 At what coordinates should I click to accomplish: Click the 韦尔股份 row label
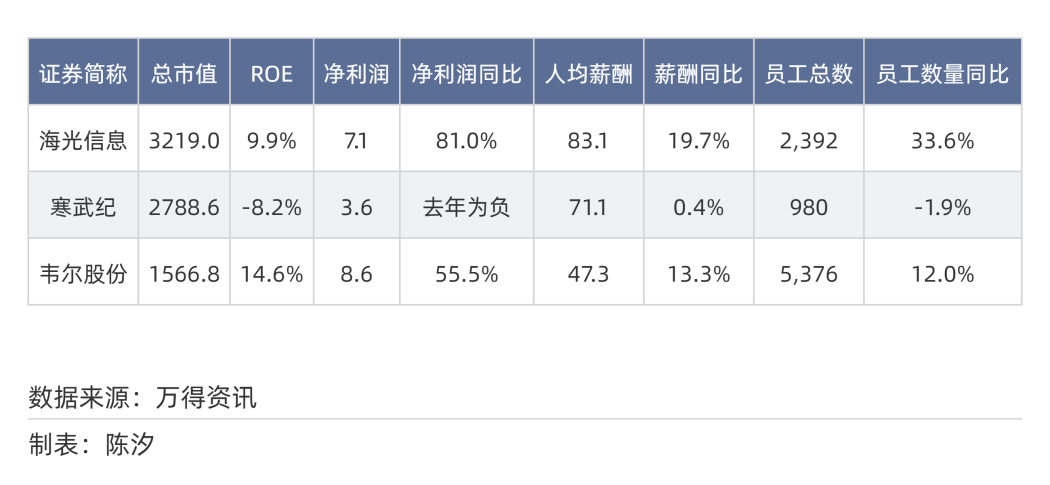click(83, 273)
